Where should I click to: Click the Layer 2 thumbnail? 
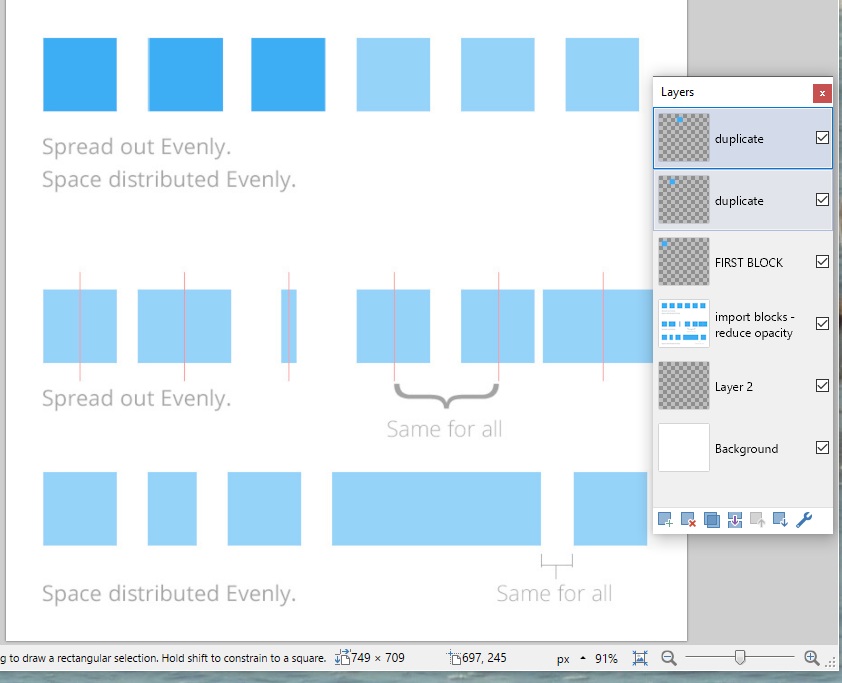click(x=684, y=386)
